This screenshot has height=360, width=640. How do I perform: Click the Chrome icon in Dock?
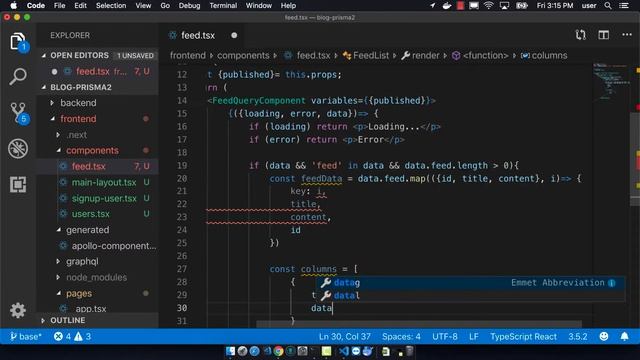click(278, 351)
